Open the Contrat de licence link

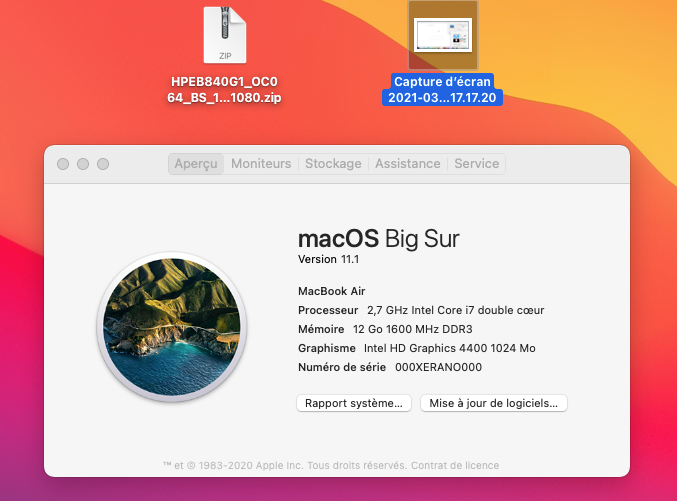click(x=455, y=466)
